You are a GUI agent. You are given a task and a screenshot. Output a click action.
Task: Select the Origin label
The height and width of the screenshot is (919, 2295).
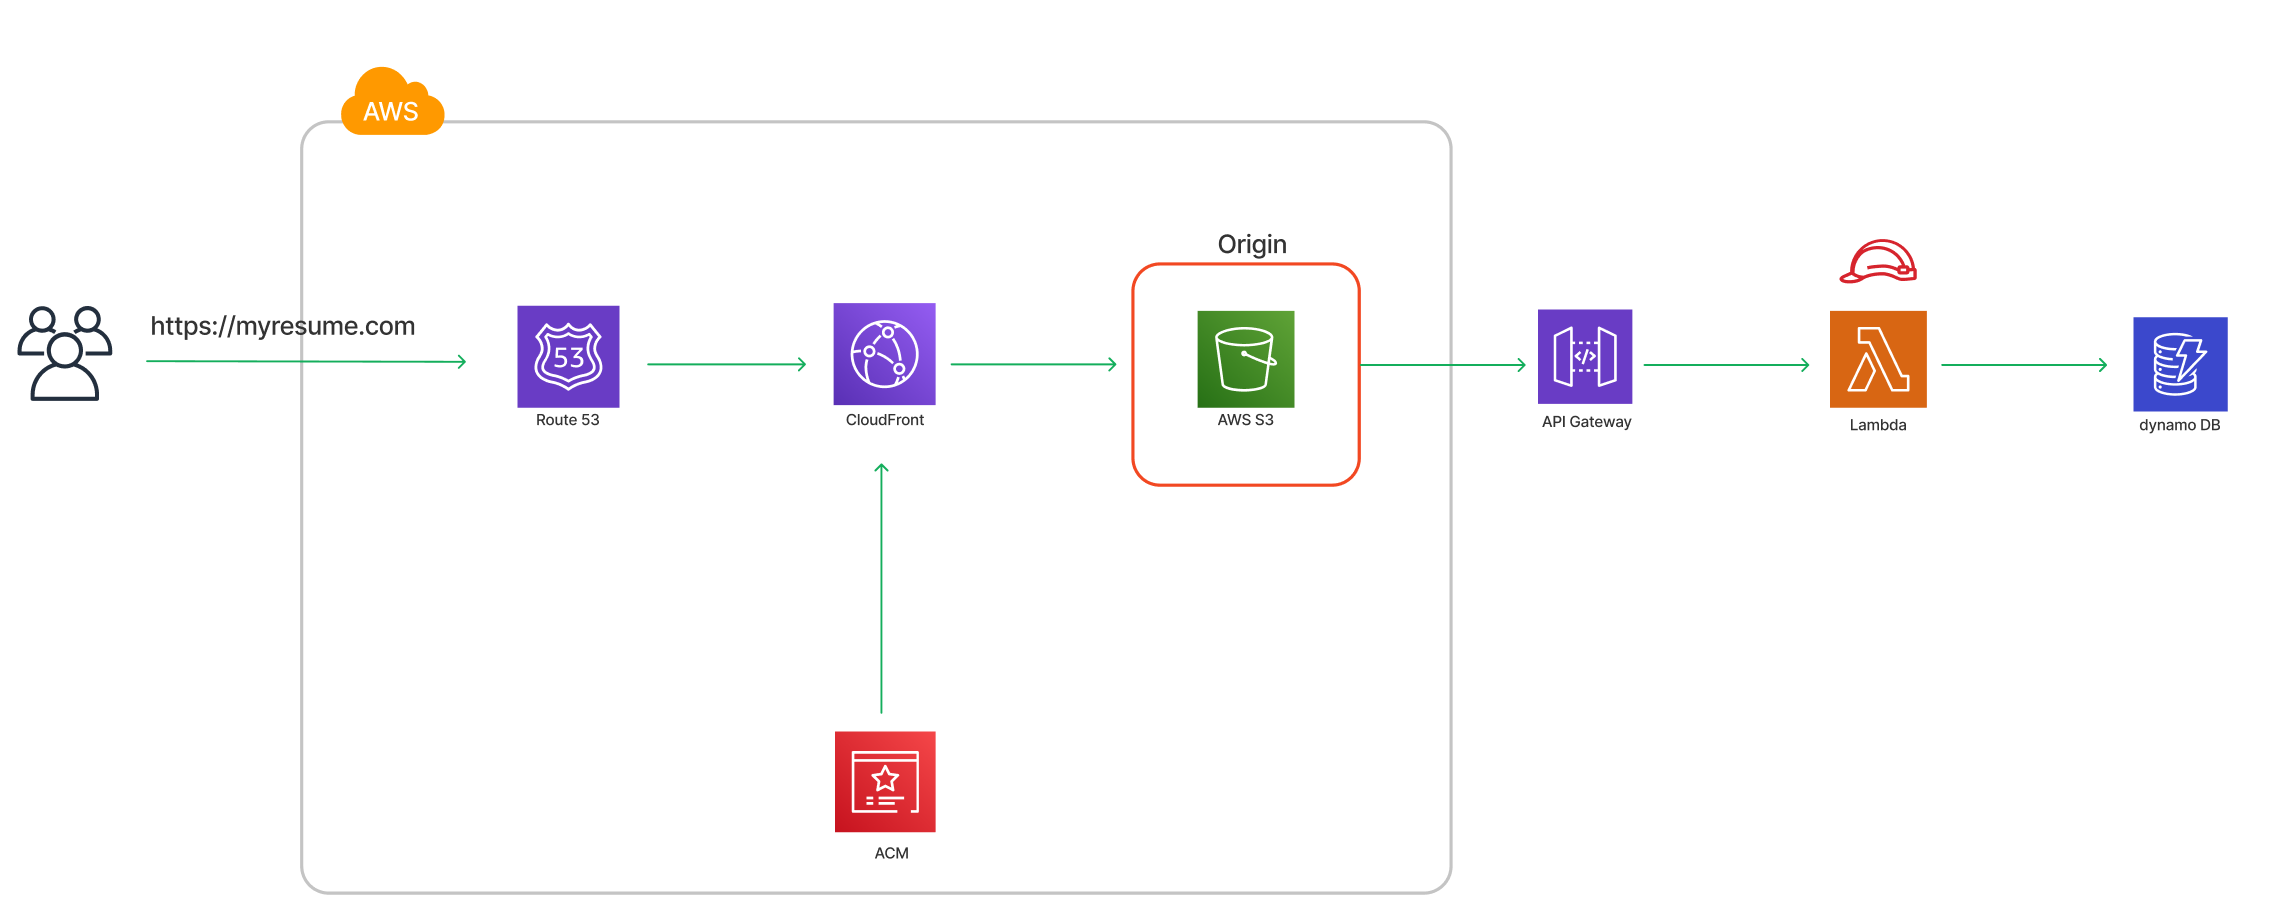pyautogui.click(x=1252, y=244)
